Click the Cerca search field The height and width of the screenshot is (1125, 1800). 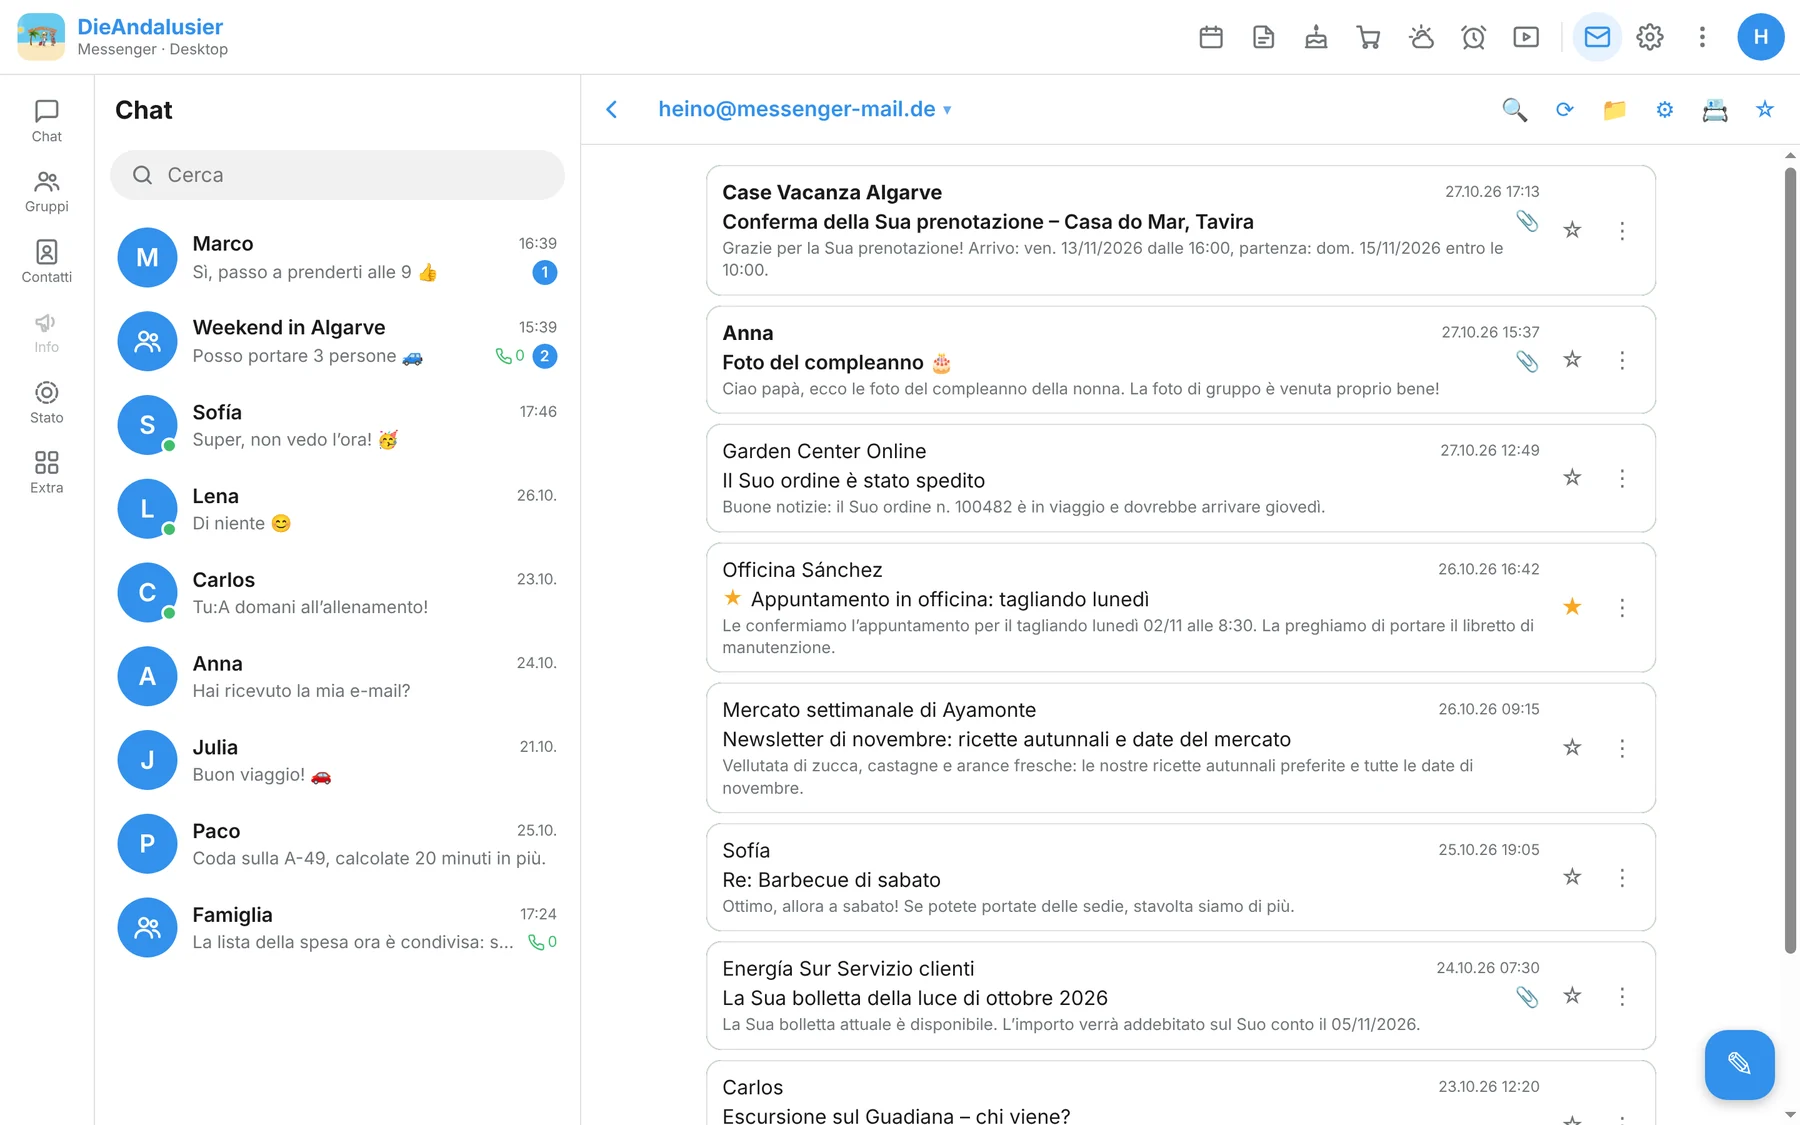[x=338, y=175]
